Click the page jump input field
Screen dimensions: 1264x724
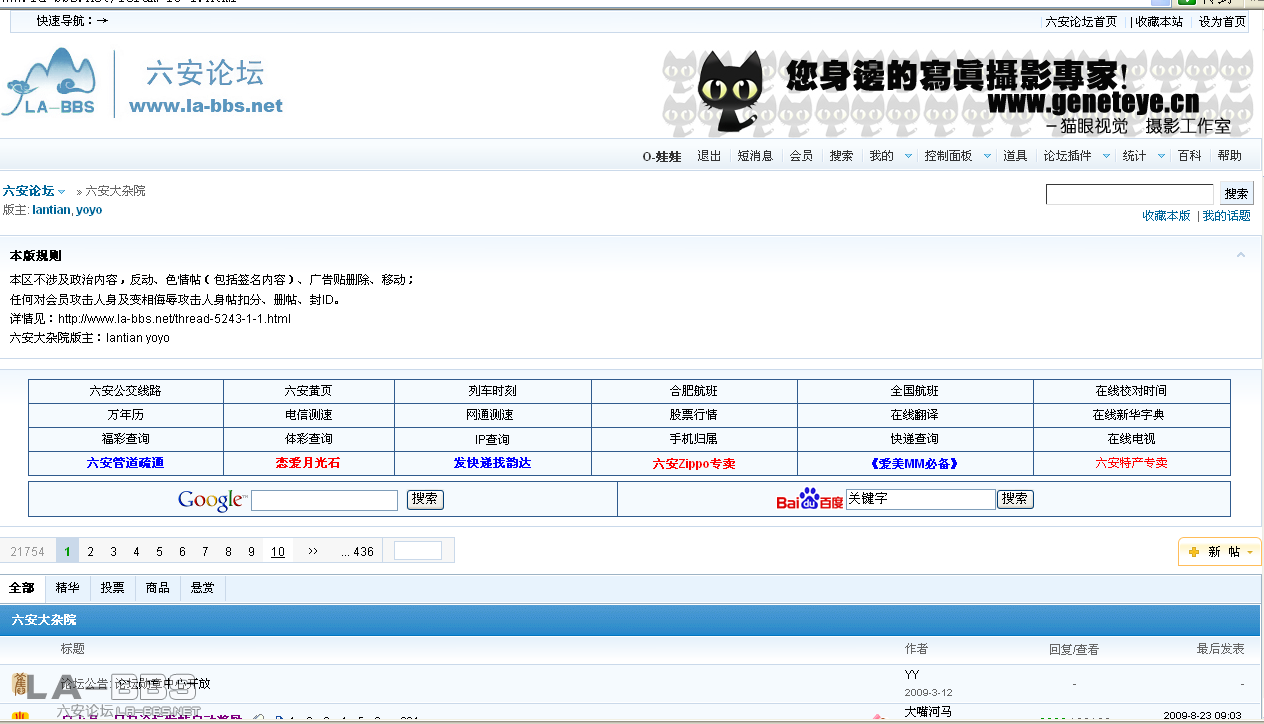(x=418, y=549)
